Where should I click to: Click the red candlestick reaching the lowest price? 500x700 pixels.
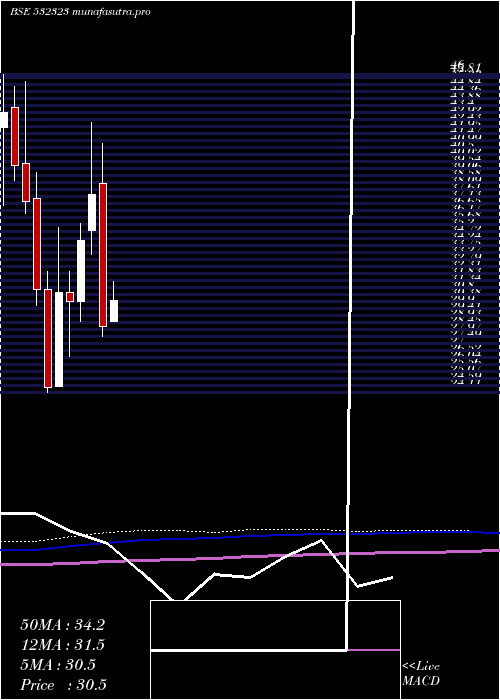coord(48,338)
